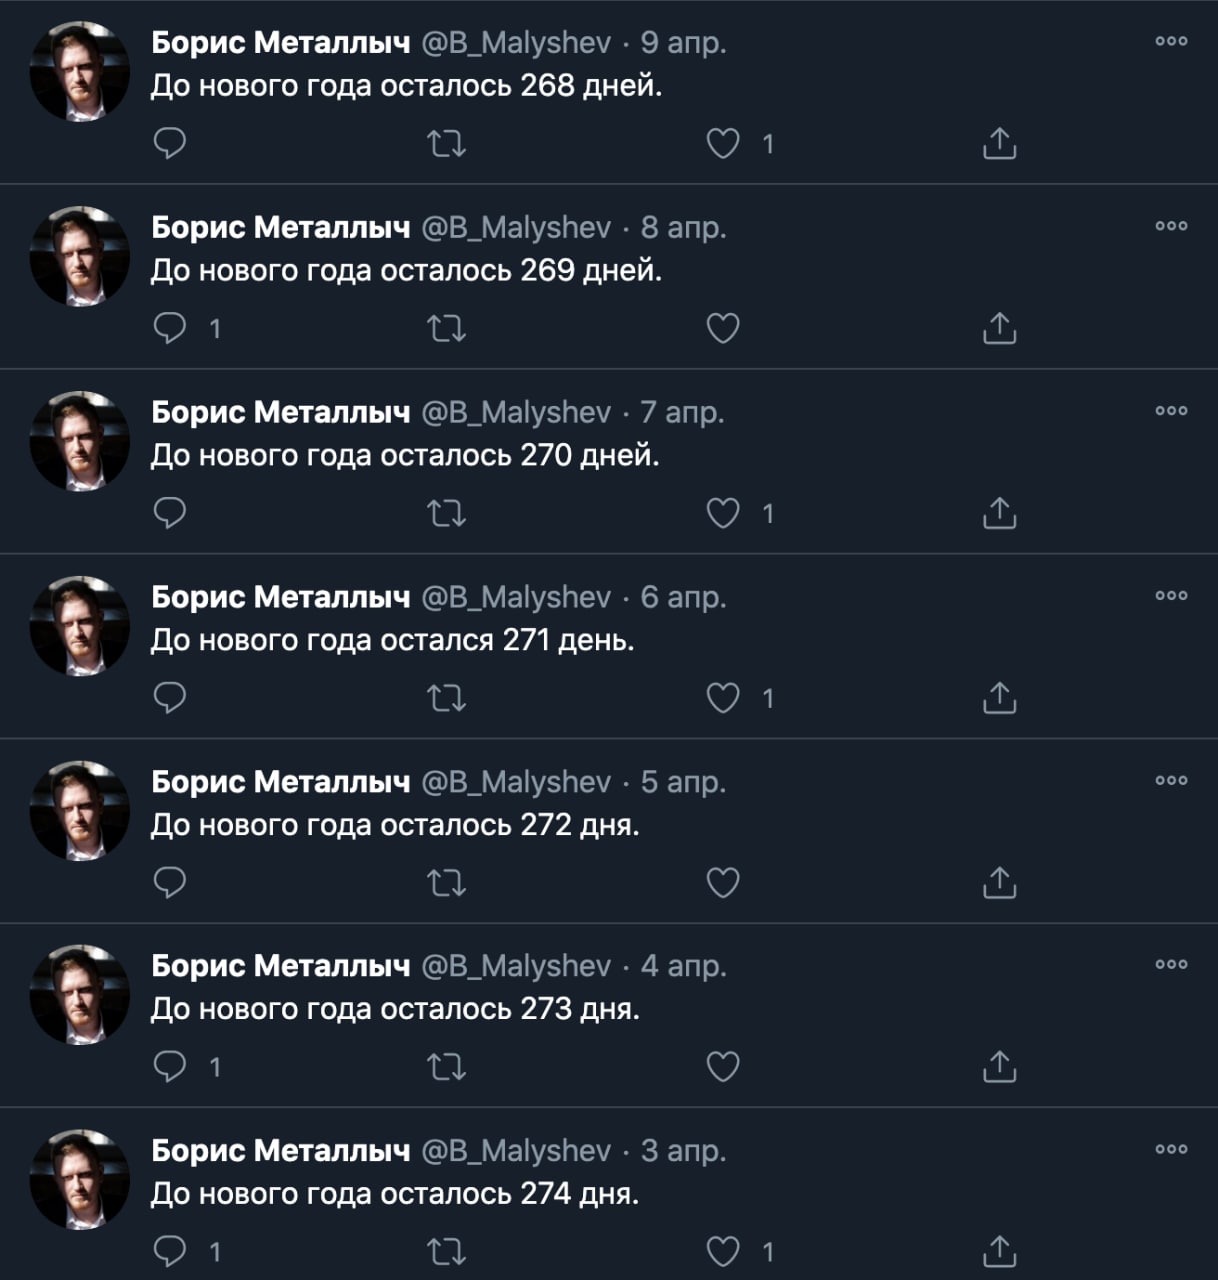This screenshot has height=1280, width=1218.
Task: Retweet the 4 апр. tweet
Action: pos(446,1067)
